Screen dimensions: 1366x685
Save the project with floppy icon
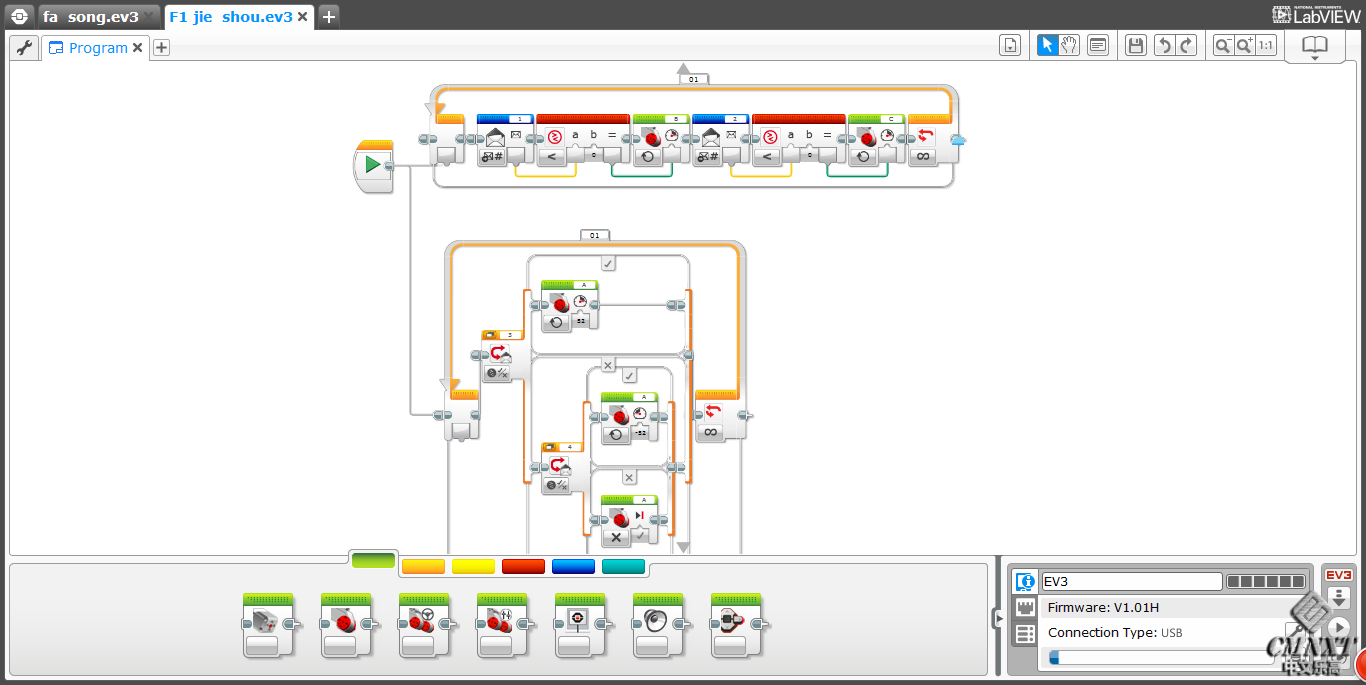point(1135,45)
